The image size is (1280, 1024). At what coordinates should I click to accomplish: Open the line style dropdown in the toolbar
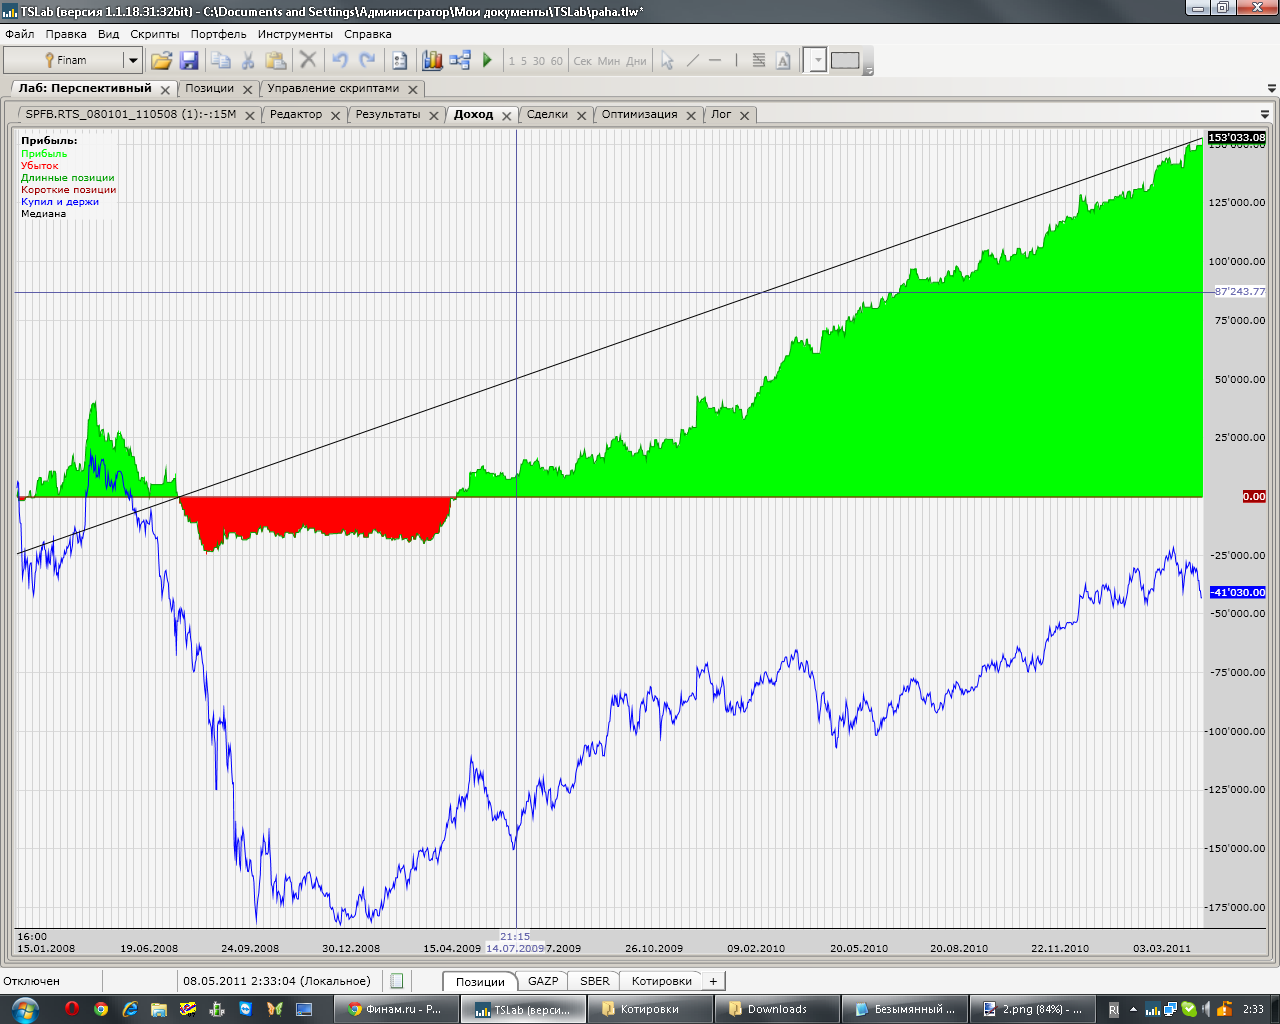pos(816,61)
